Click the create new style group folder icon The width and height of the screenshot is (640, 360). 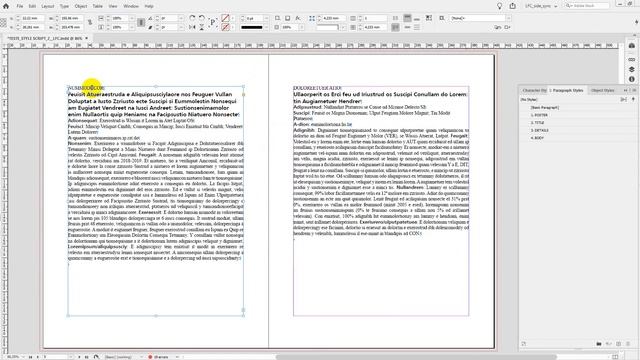point(599,344)
